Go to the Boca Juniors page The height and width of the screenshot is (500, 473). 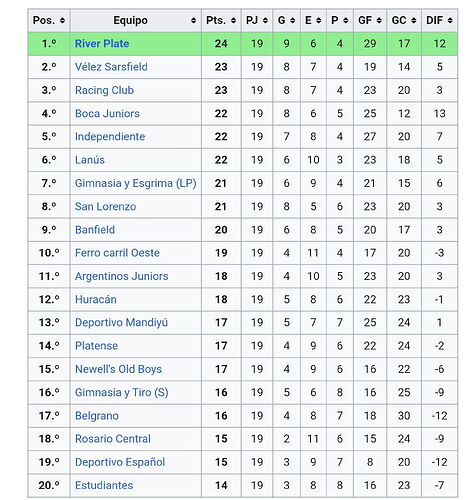click(107, 113)
